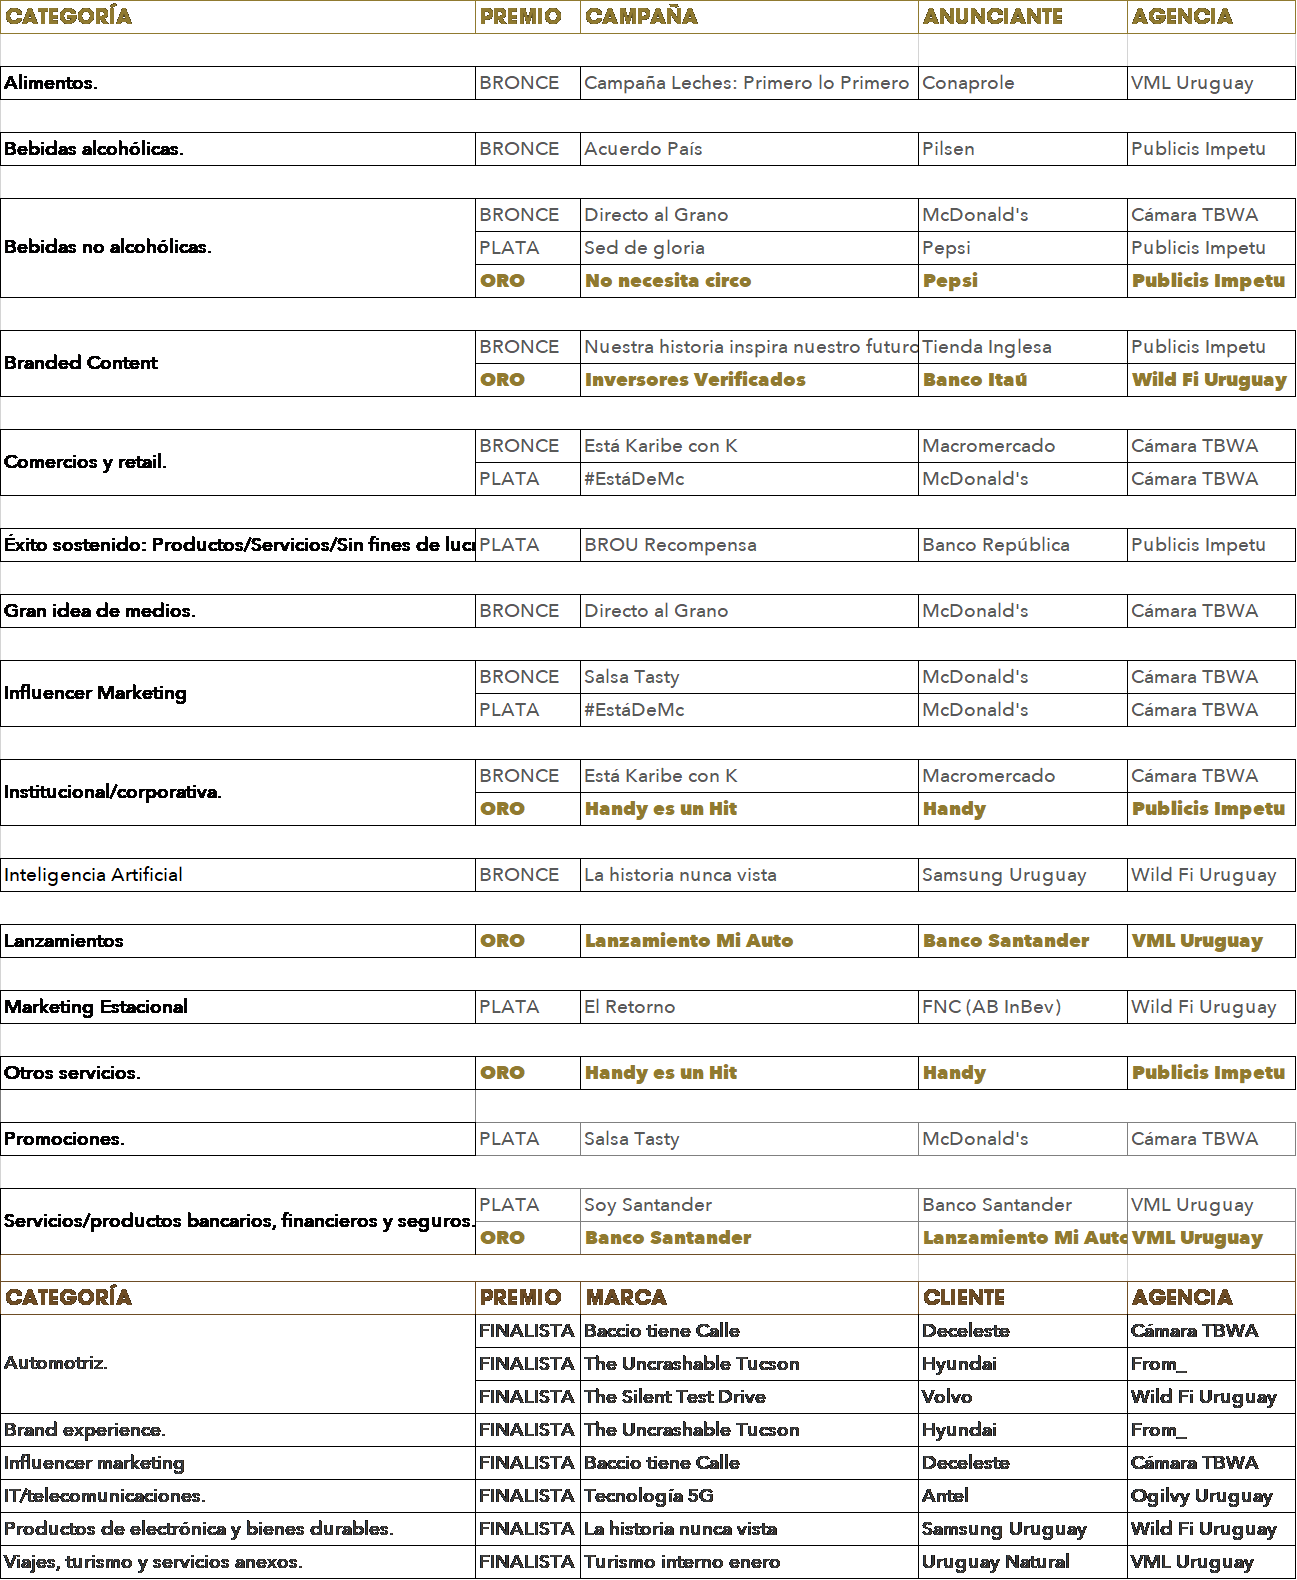Image resolution: width=1297 pixels, height=1580 pixels.
Task: Select 'Productos de electrónica y bienes durables.' cell
Action: click(x=238, y=1529)
